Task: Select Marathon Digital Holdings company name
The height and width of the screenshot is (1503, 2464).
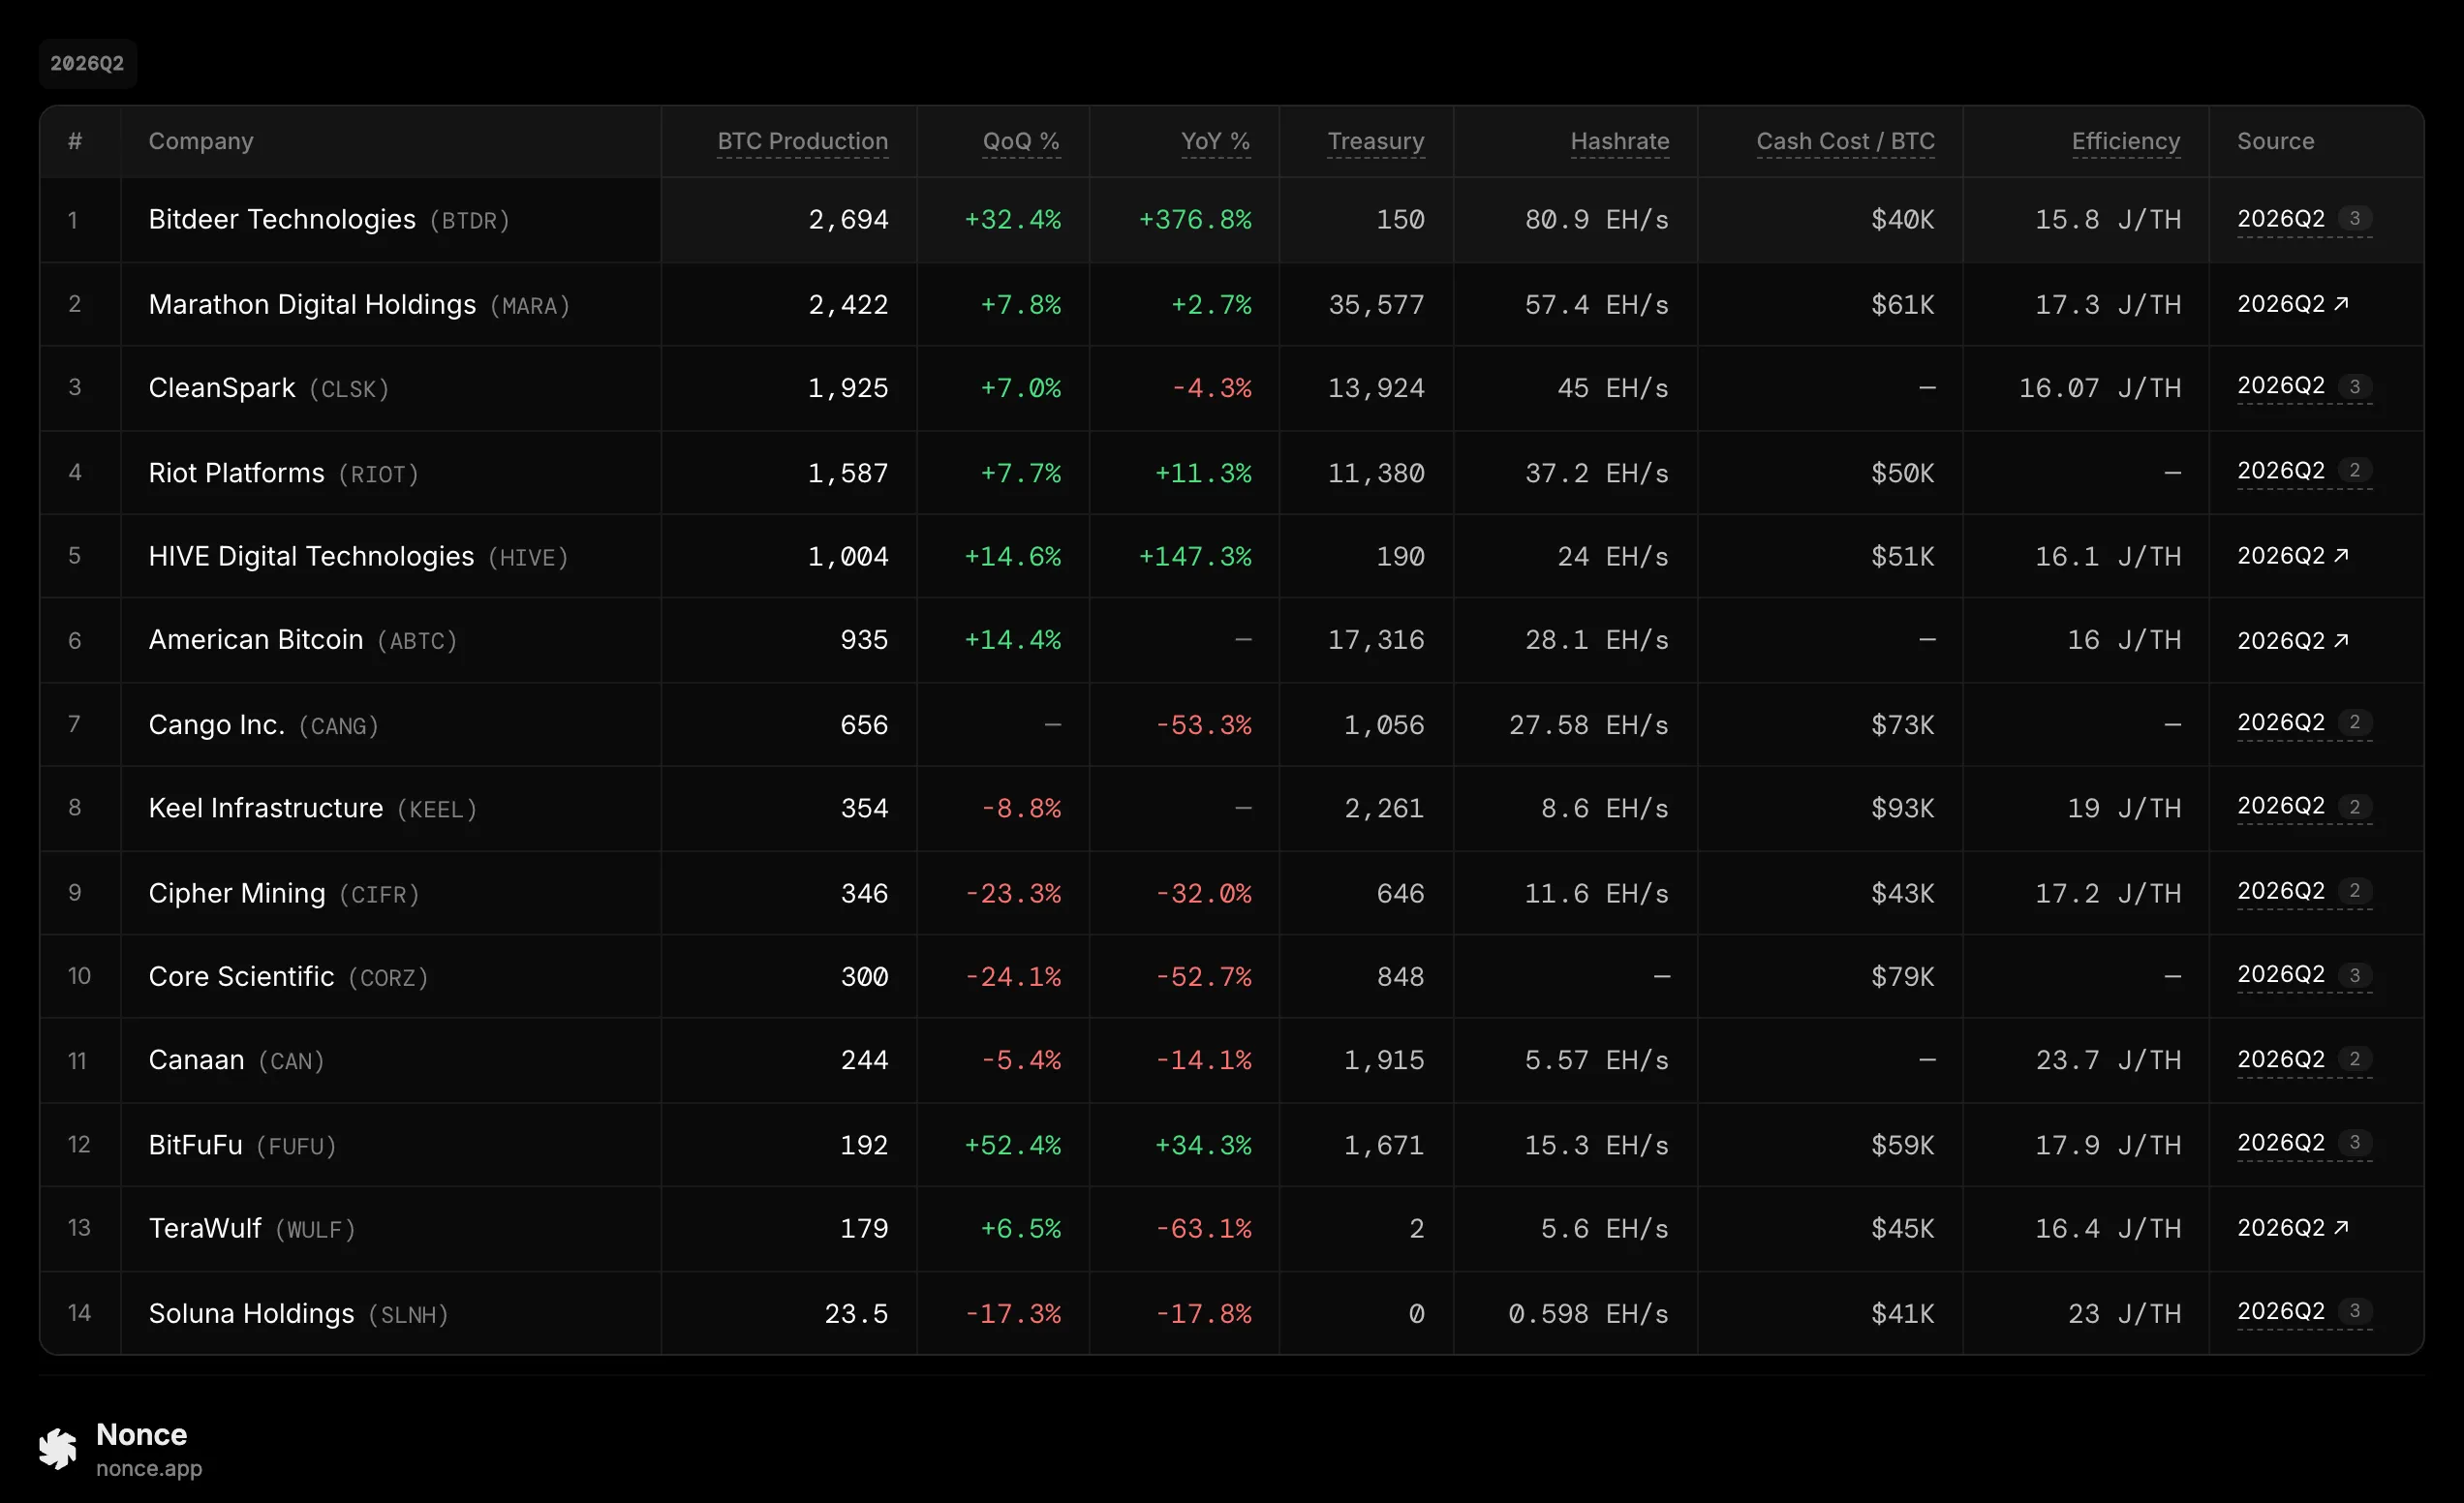Action: [312, 304]
